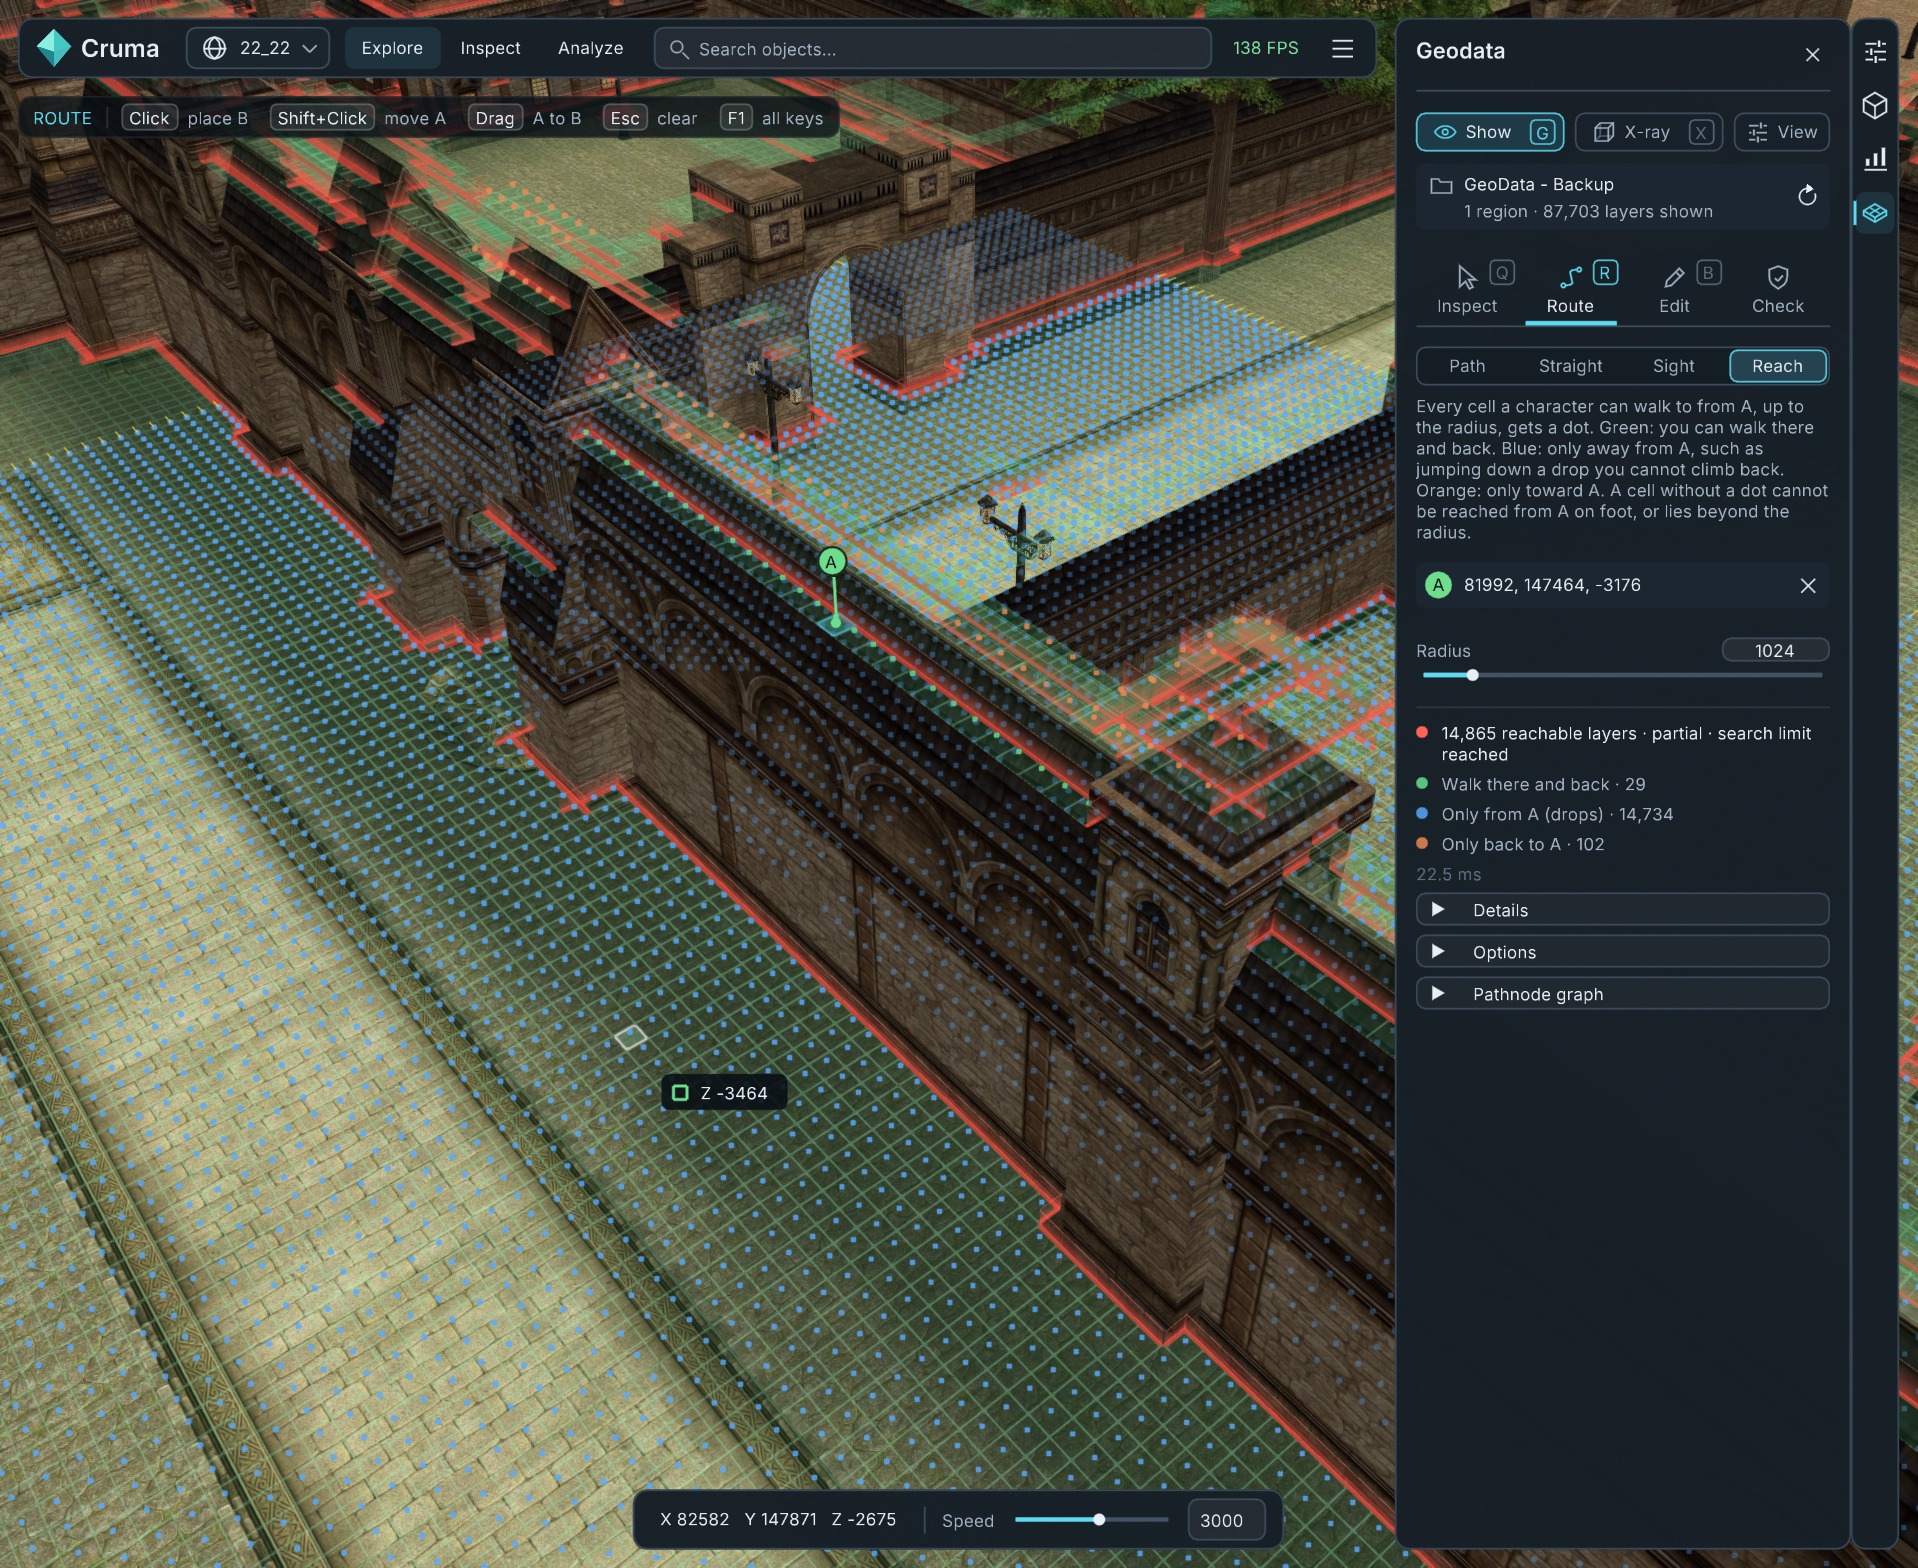The height and width of the screenshot is (1568, 1918).
Task: Click the GeoData - Backup folder icon
Action: click(1441, 186)
